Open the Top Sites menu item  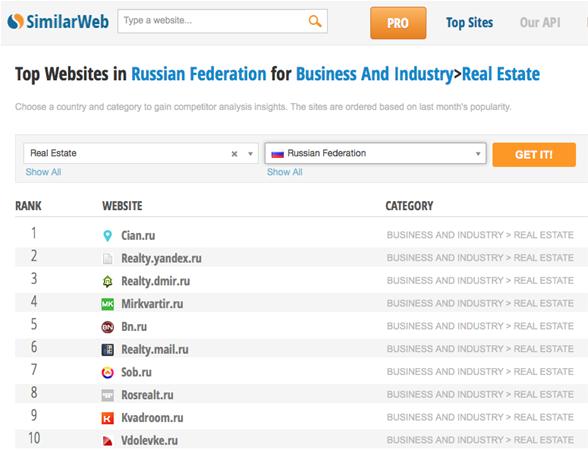click(469, 22)
